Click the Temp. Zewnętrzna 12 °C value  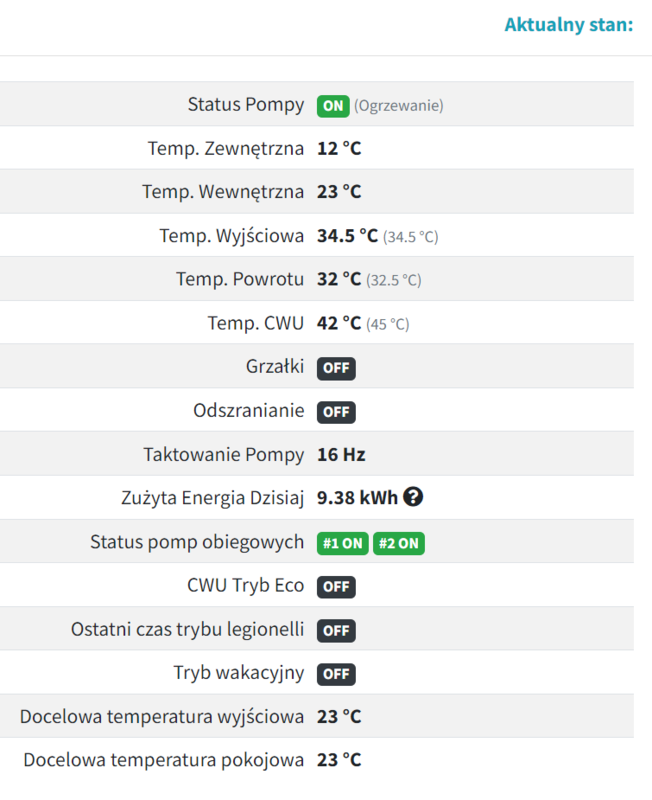pyautogui.click(x=339, y=149)
